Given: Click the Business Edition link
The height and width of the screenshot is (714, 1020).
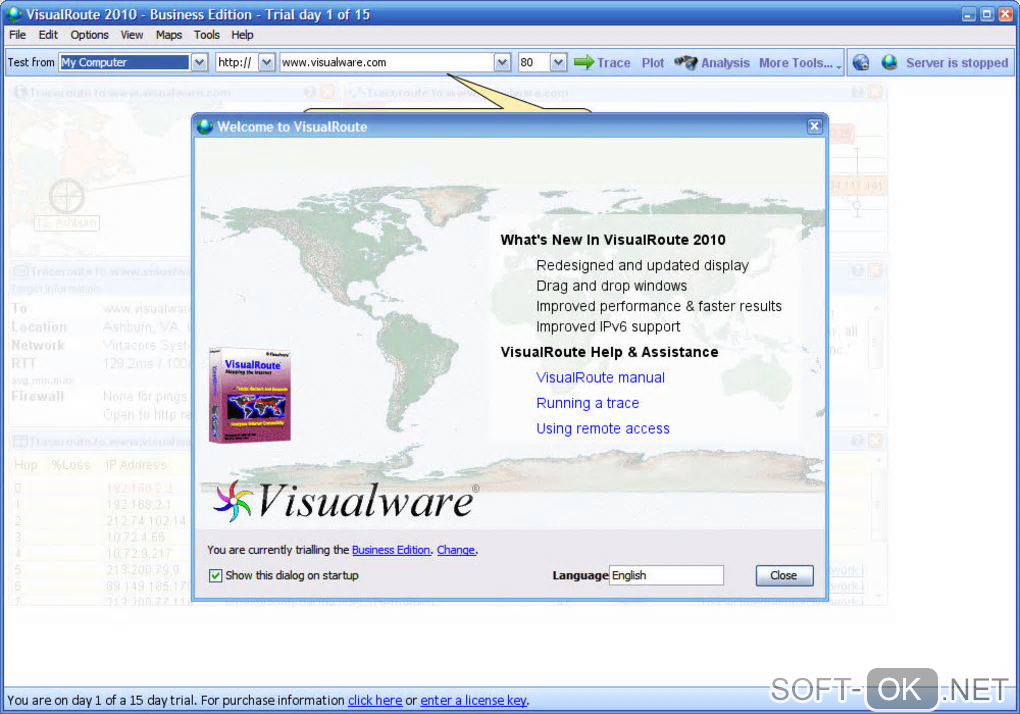Looking at the screenshot, I should [391, 550].
